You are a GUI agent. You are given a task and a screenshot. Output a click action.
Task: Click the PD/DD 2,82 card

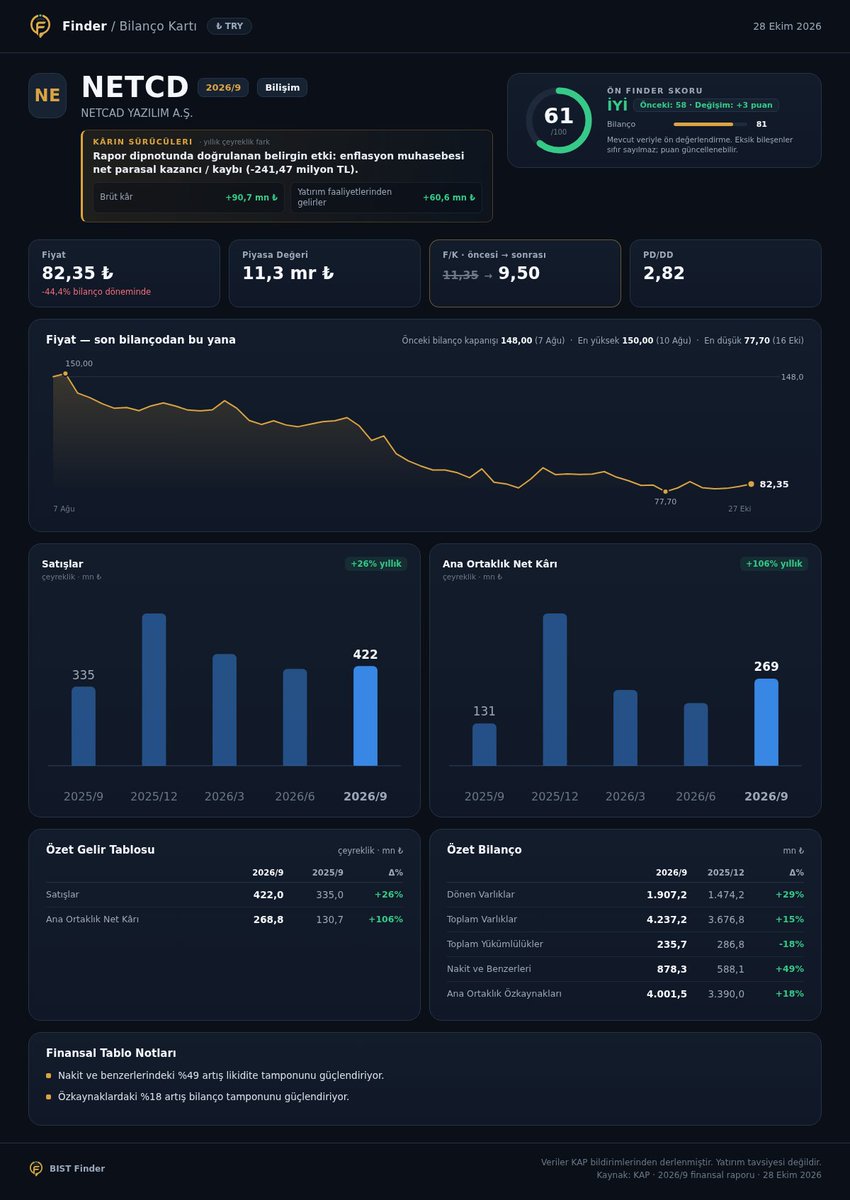pyautogui.click(x=725, y=273)
